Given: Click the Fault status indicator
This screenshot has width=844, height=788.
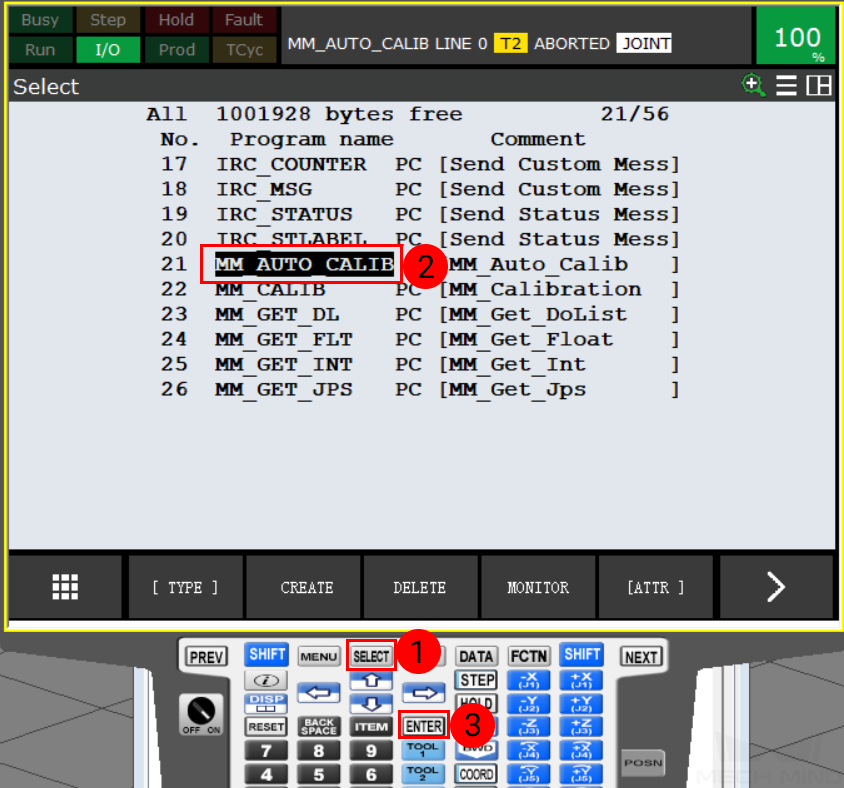Looking at the screenshot, I should [244, 20].
